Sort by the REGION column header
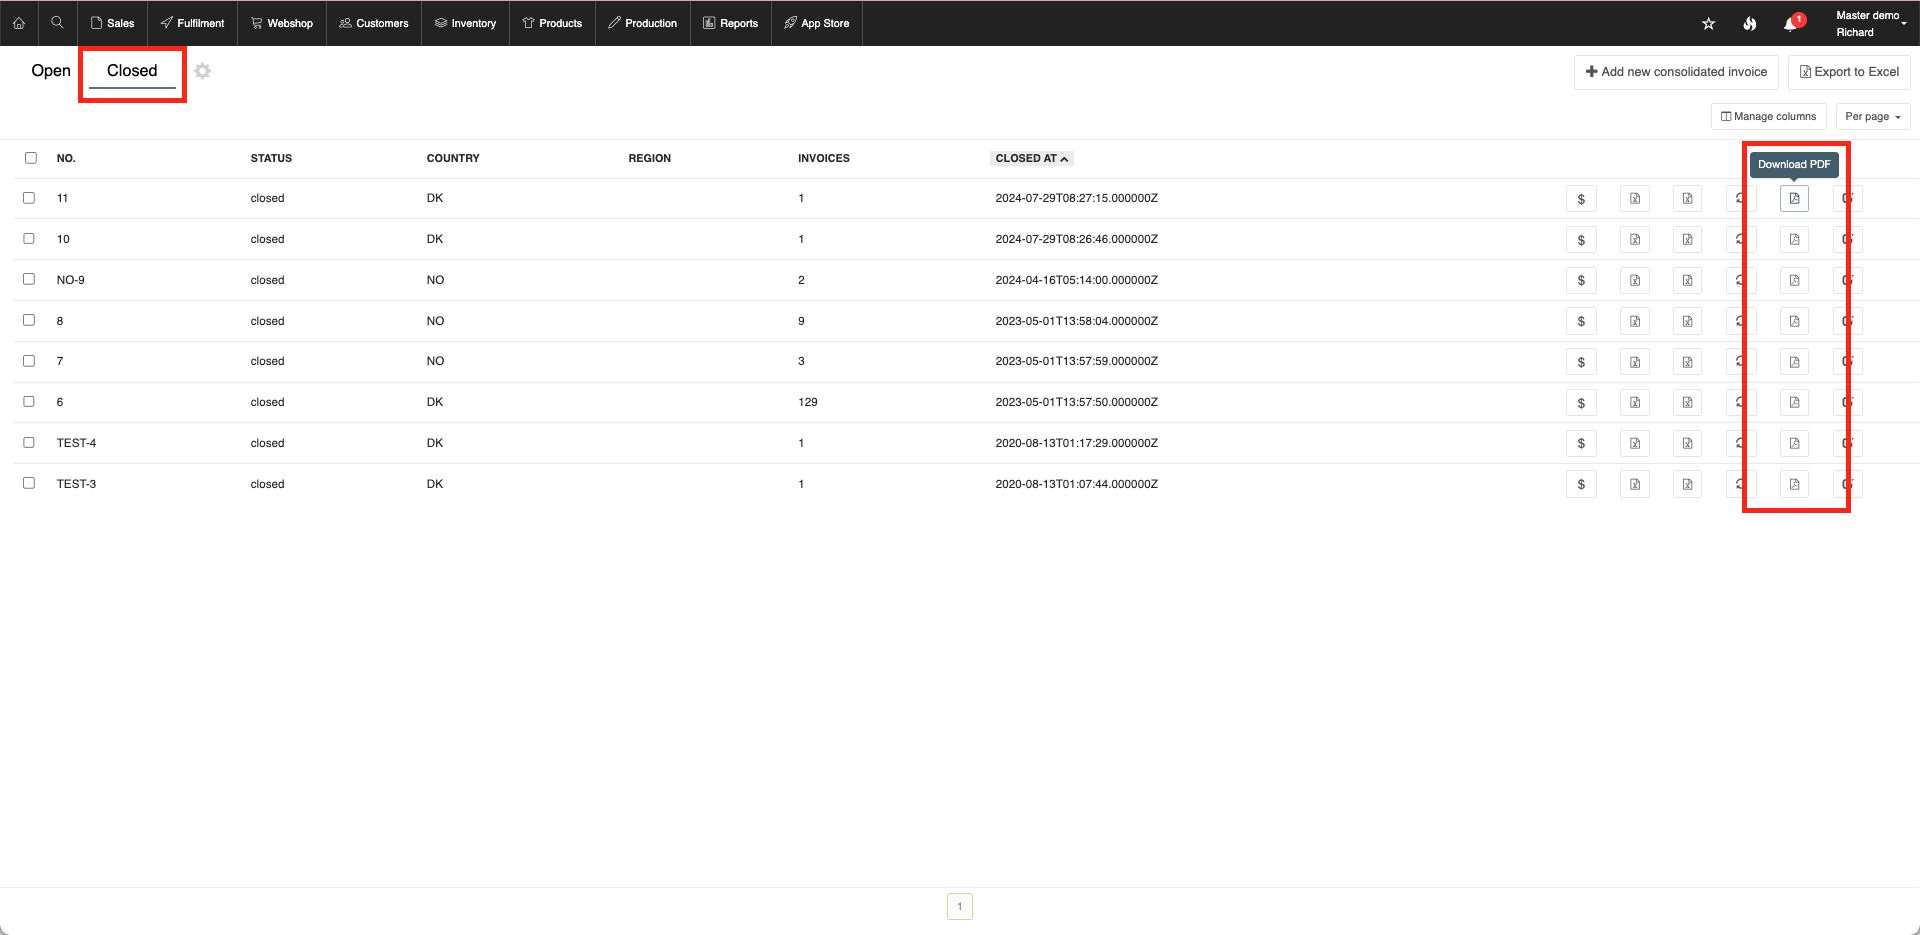The height and width of the screenshot is (935, 1920). [650, 159]
